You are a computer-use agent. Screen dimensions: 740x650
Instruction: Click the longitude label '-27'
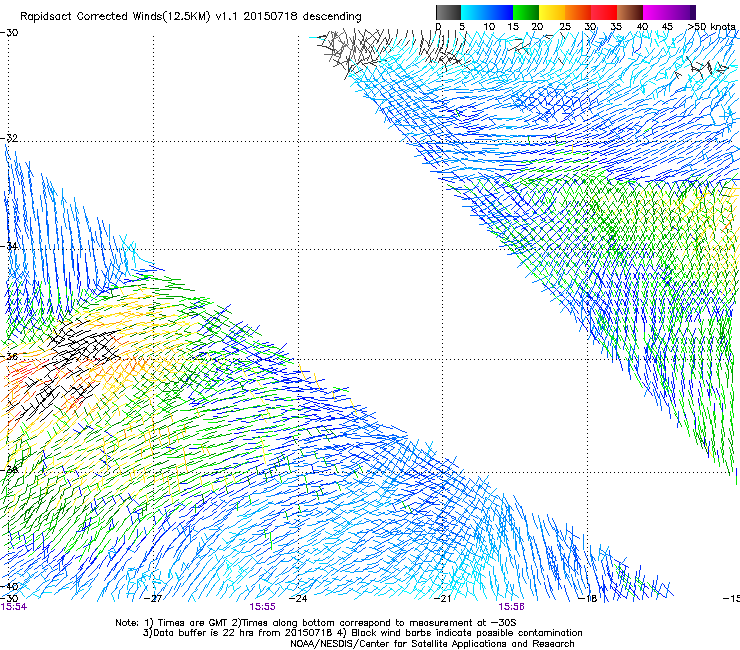tap(153, 599)
